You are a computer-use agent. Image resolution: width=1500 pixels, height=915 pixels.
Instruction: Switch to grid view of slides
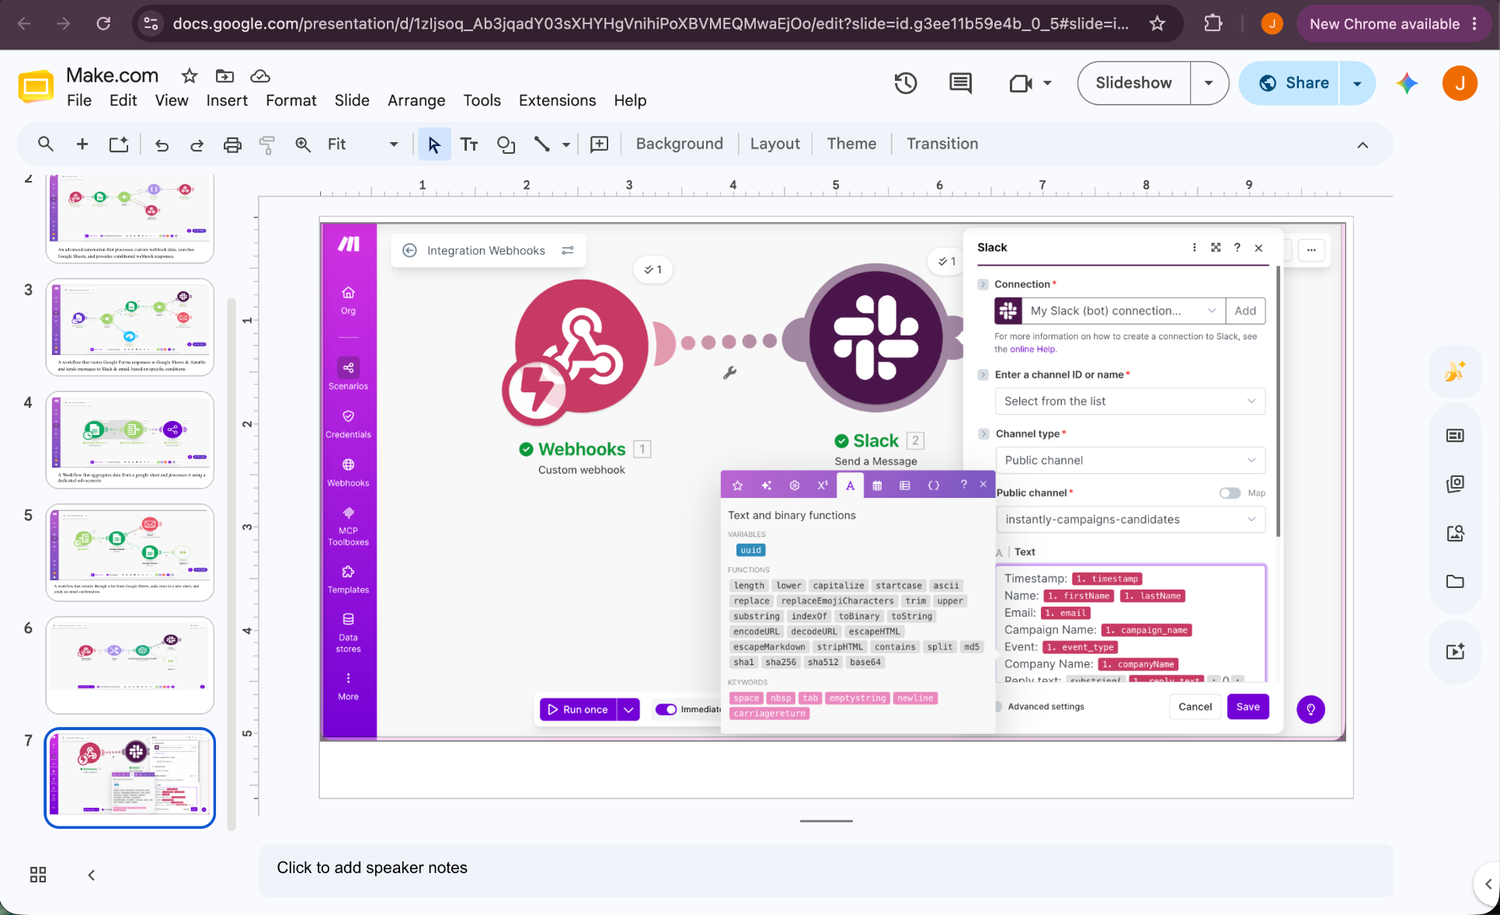(x=38, y=875)
